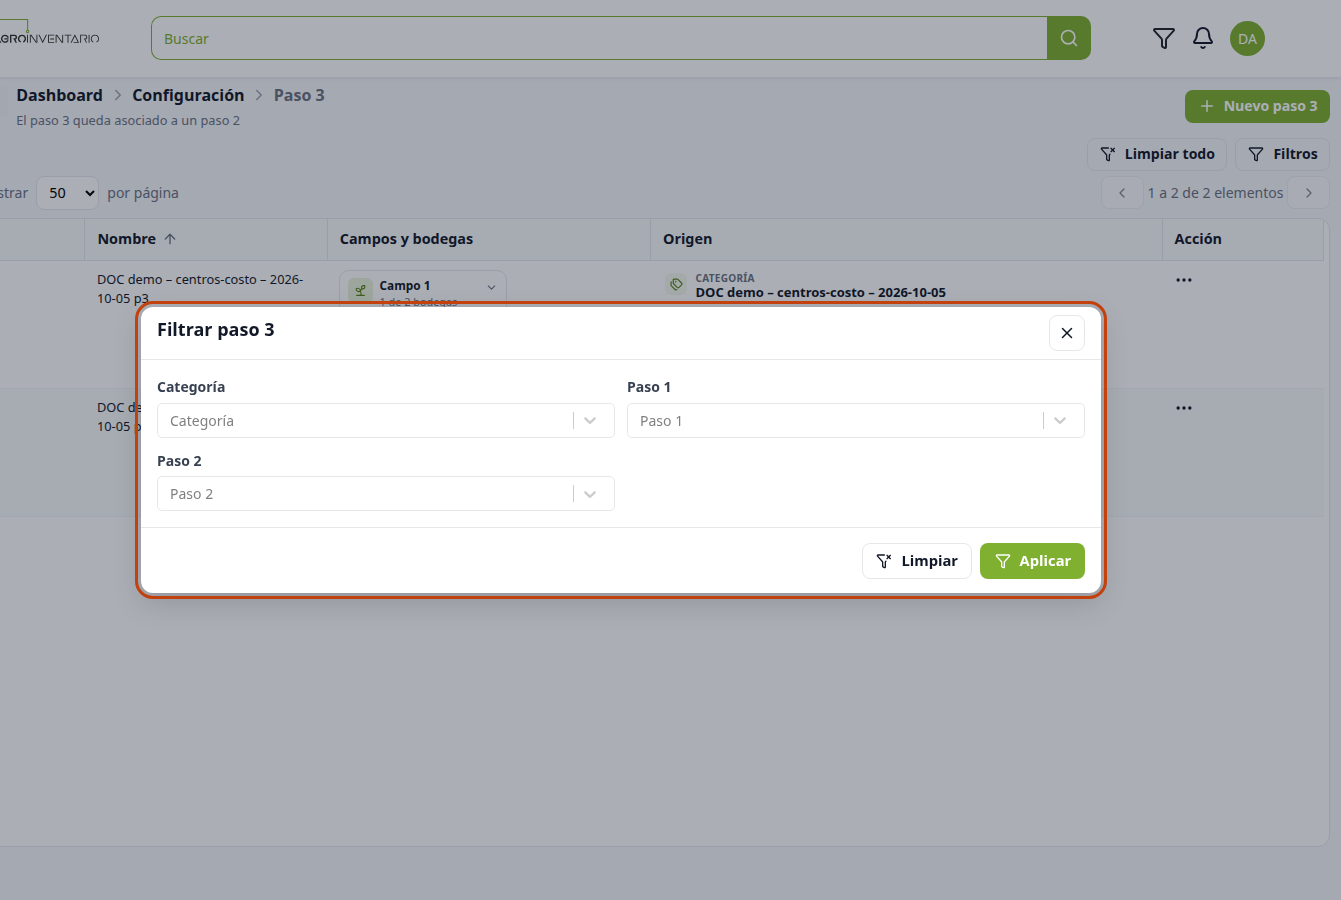Click the 'El paso 3 queda asociado' subtitle

(x=128, y=121)
